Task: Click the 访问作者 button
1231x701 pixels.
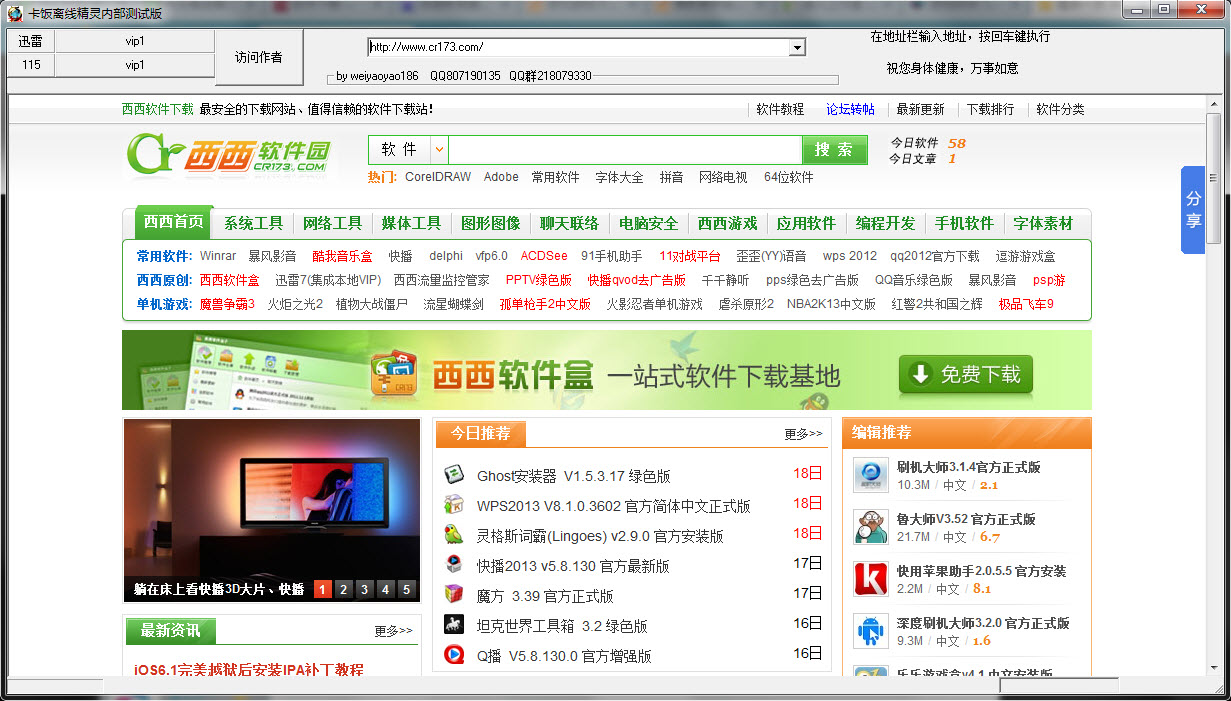Action: pos(259,57)
